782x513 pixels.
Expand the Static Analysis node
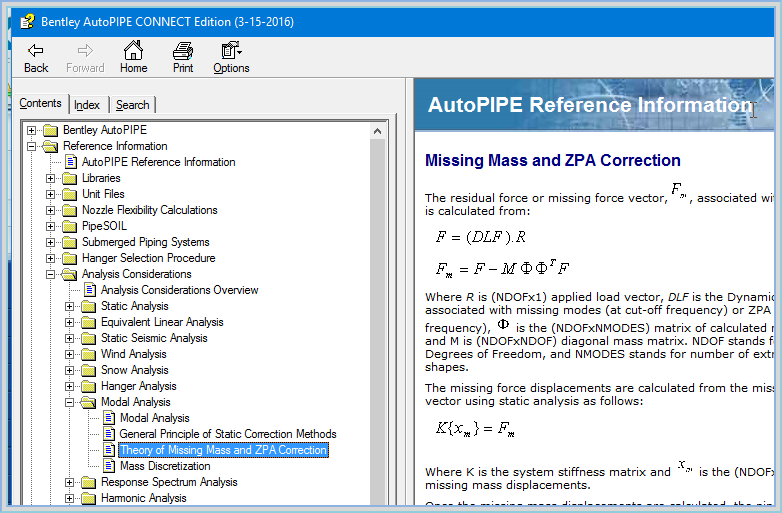[70, 307]
